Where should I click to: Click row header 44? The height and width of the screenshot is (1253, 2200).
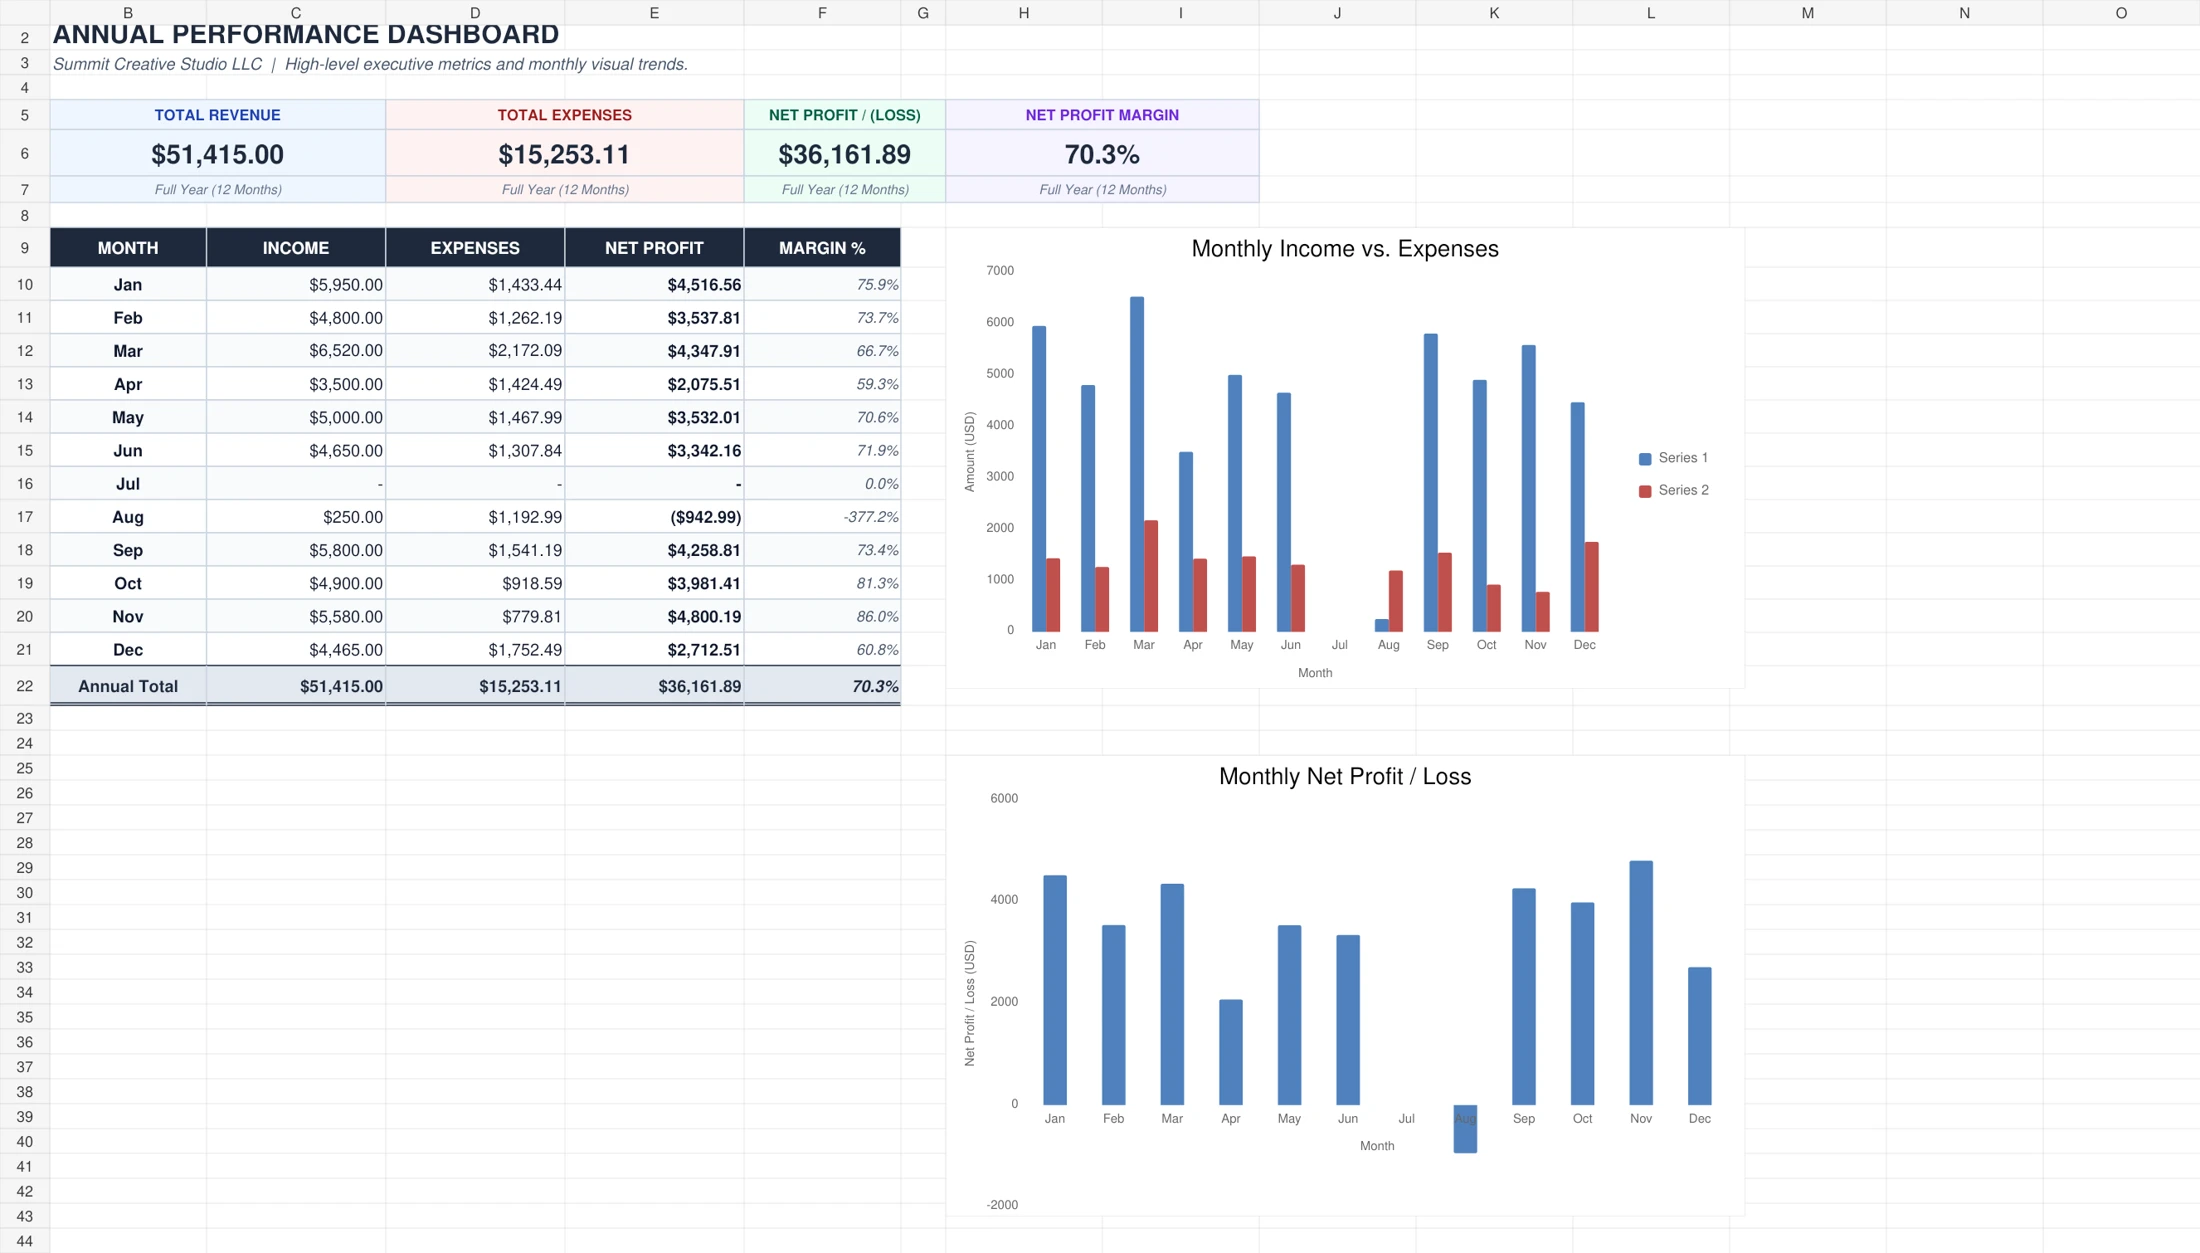(x=25, y=1241)
